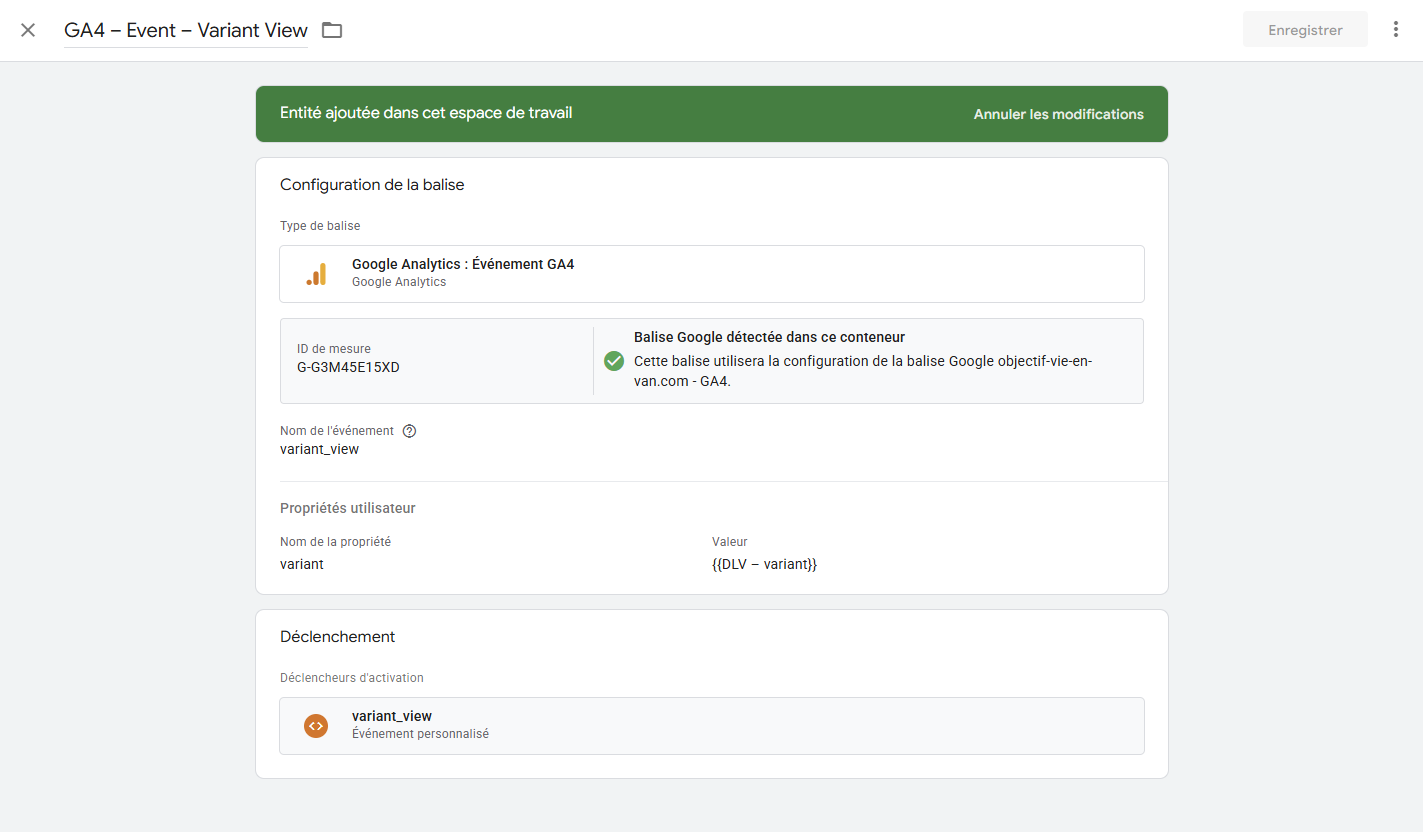Image resolution: width=1423 pixels, height=832 pixels.
Task: Open the three-dot more actions menu
Action: point(1396,30)
